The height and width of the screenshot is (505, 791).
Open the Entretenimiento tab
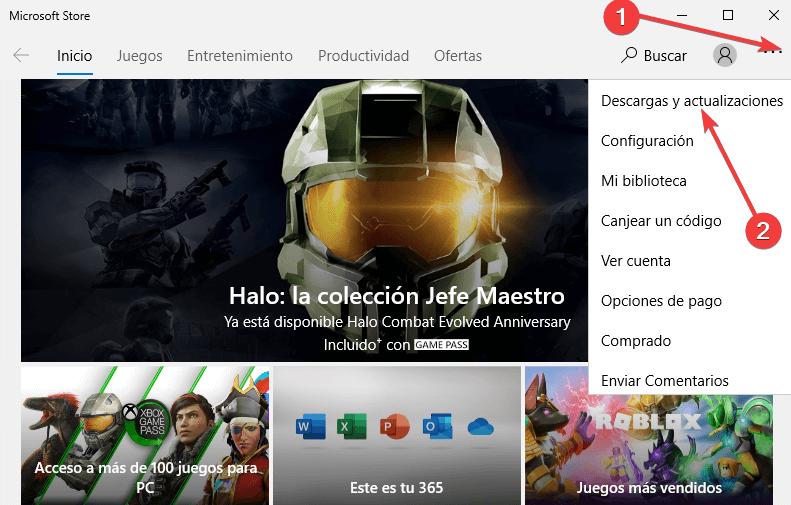click(x=240, y=55)
